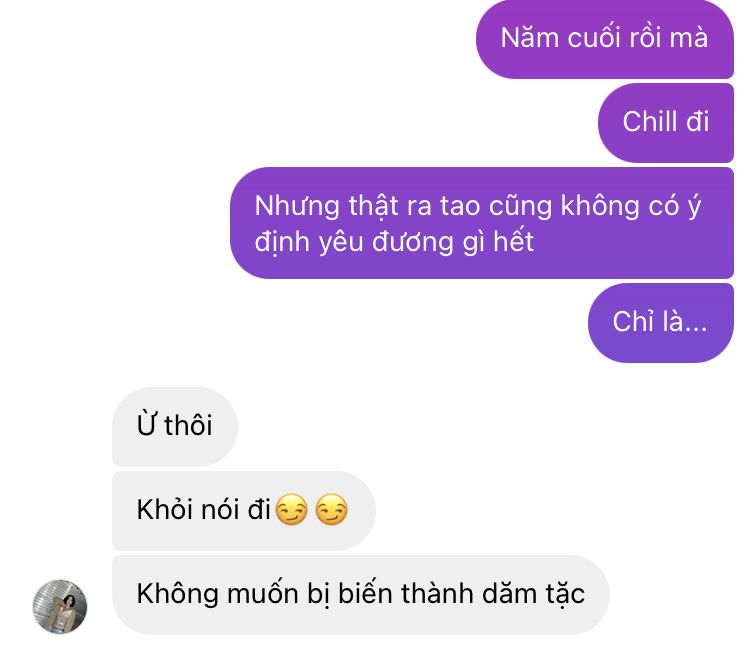Image resolution: width=749 pixels, height=650 pixels.
Task: Click the word 'Không' starting the last gray message
Action: pyautogui.click(x=178, y=592)
